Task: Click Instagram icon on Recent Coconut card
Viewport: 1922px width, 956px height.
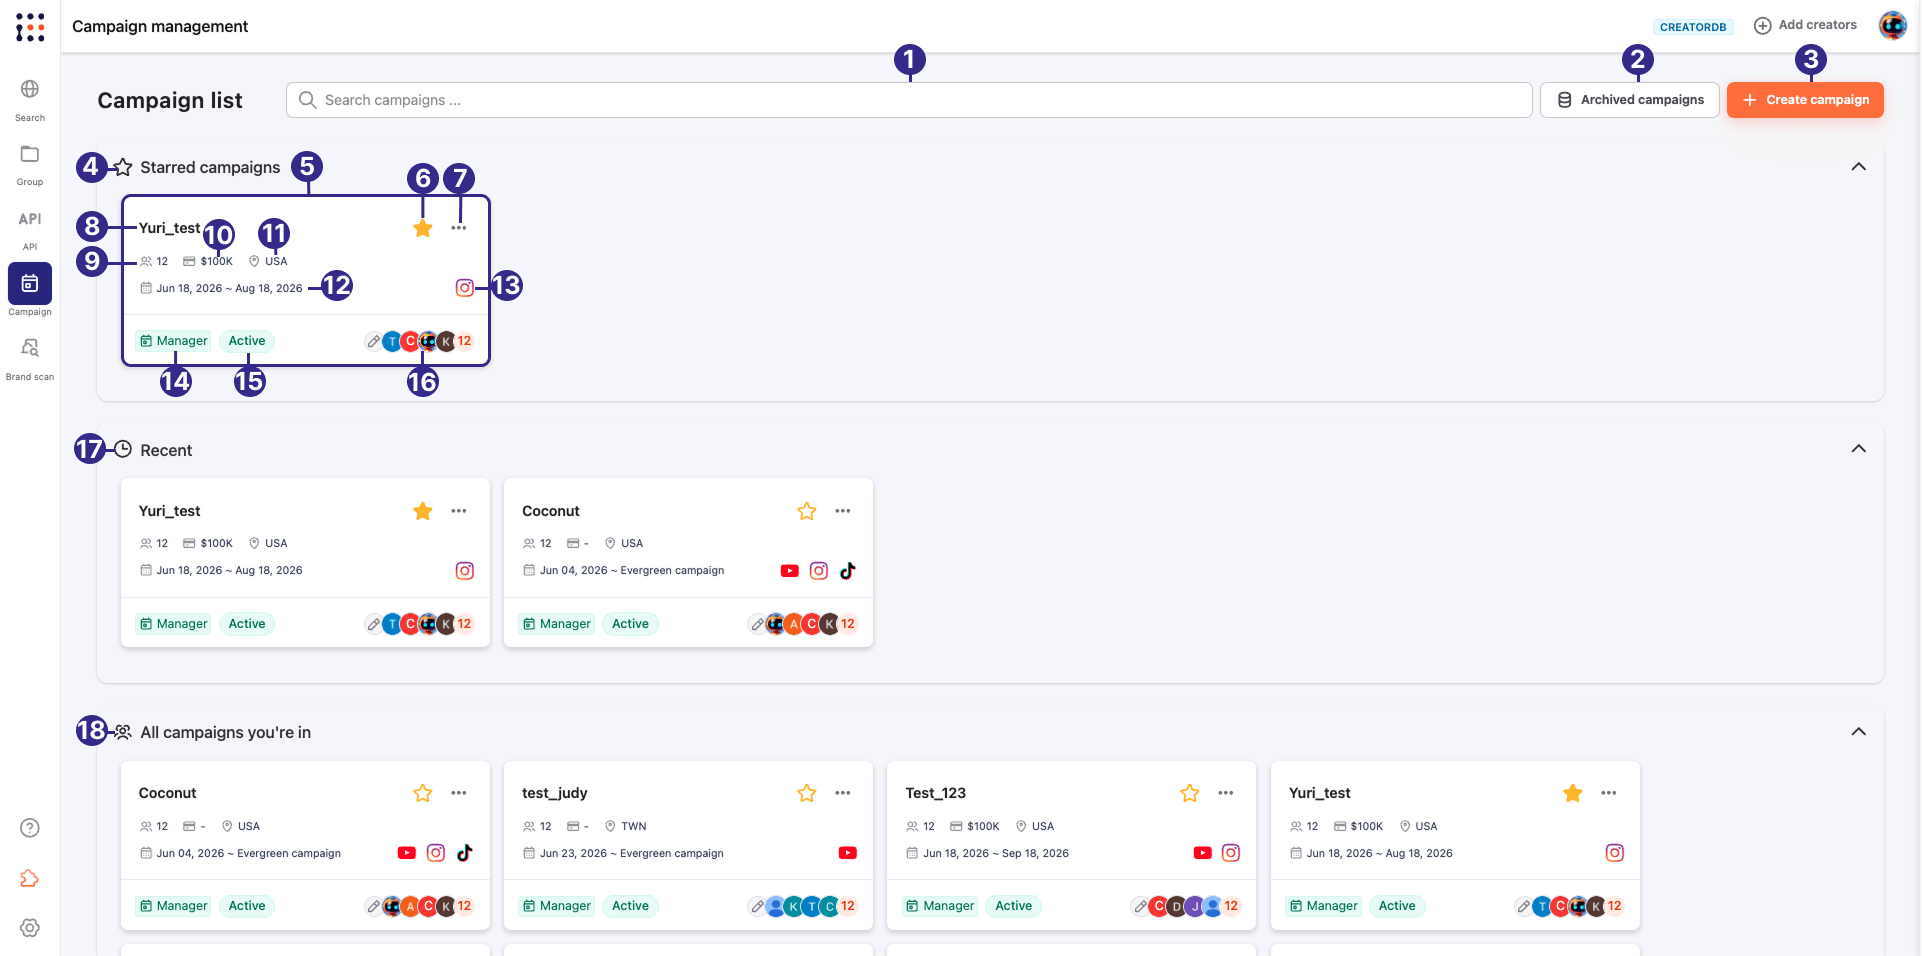Action: (x=819, y=571)
